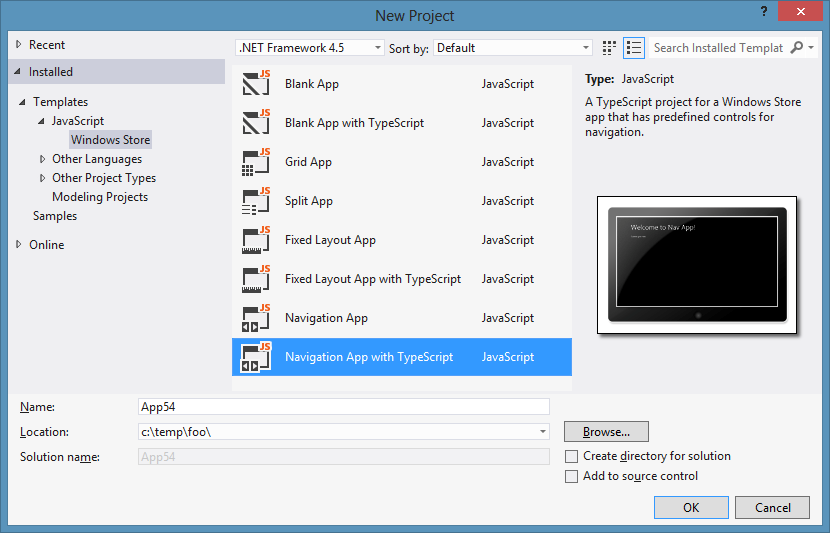Screen dimensions: 830x533
Task: Select the Grid App template icon
Action: [x=256, y=161]
